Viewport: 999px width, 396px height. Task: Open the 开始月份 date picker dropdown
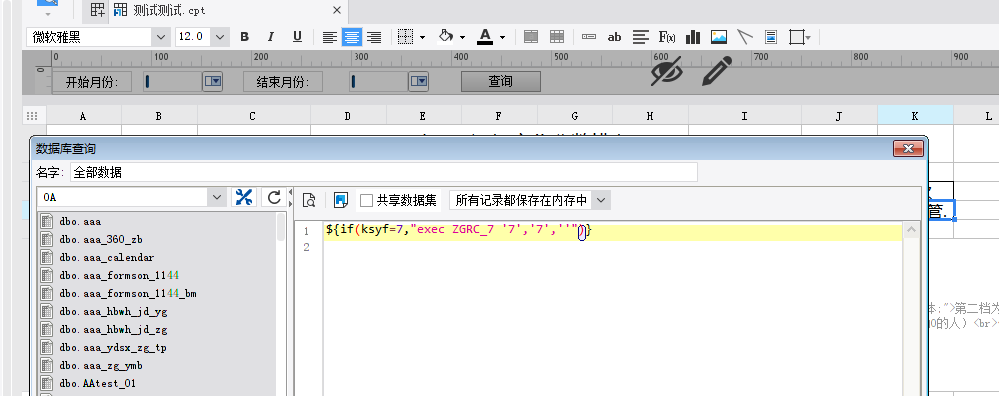coord(213,81)
